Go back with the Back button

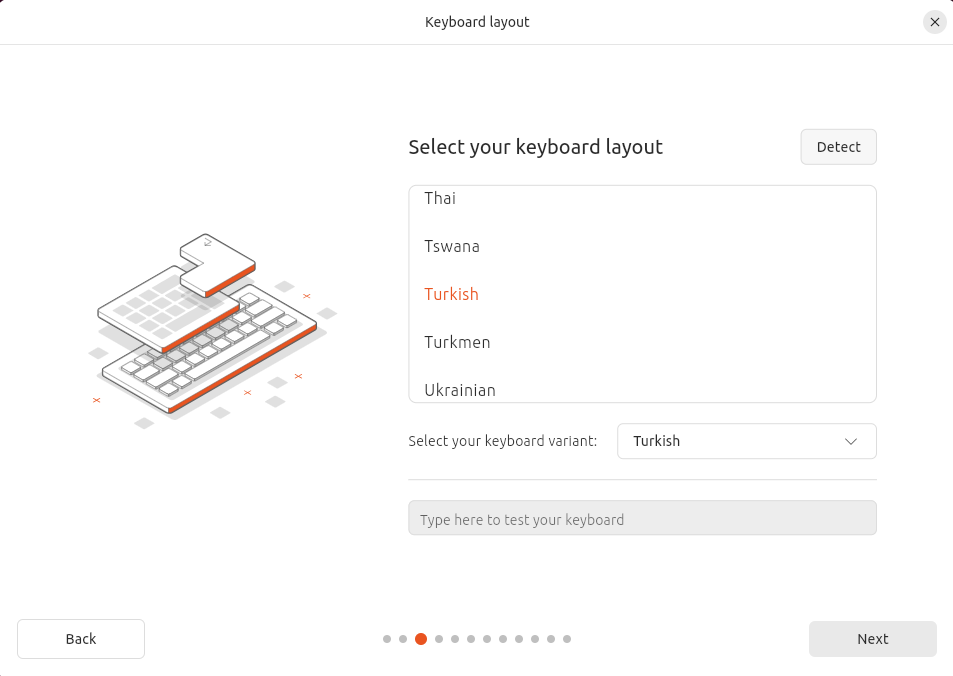[x=81, y=639]
